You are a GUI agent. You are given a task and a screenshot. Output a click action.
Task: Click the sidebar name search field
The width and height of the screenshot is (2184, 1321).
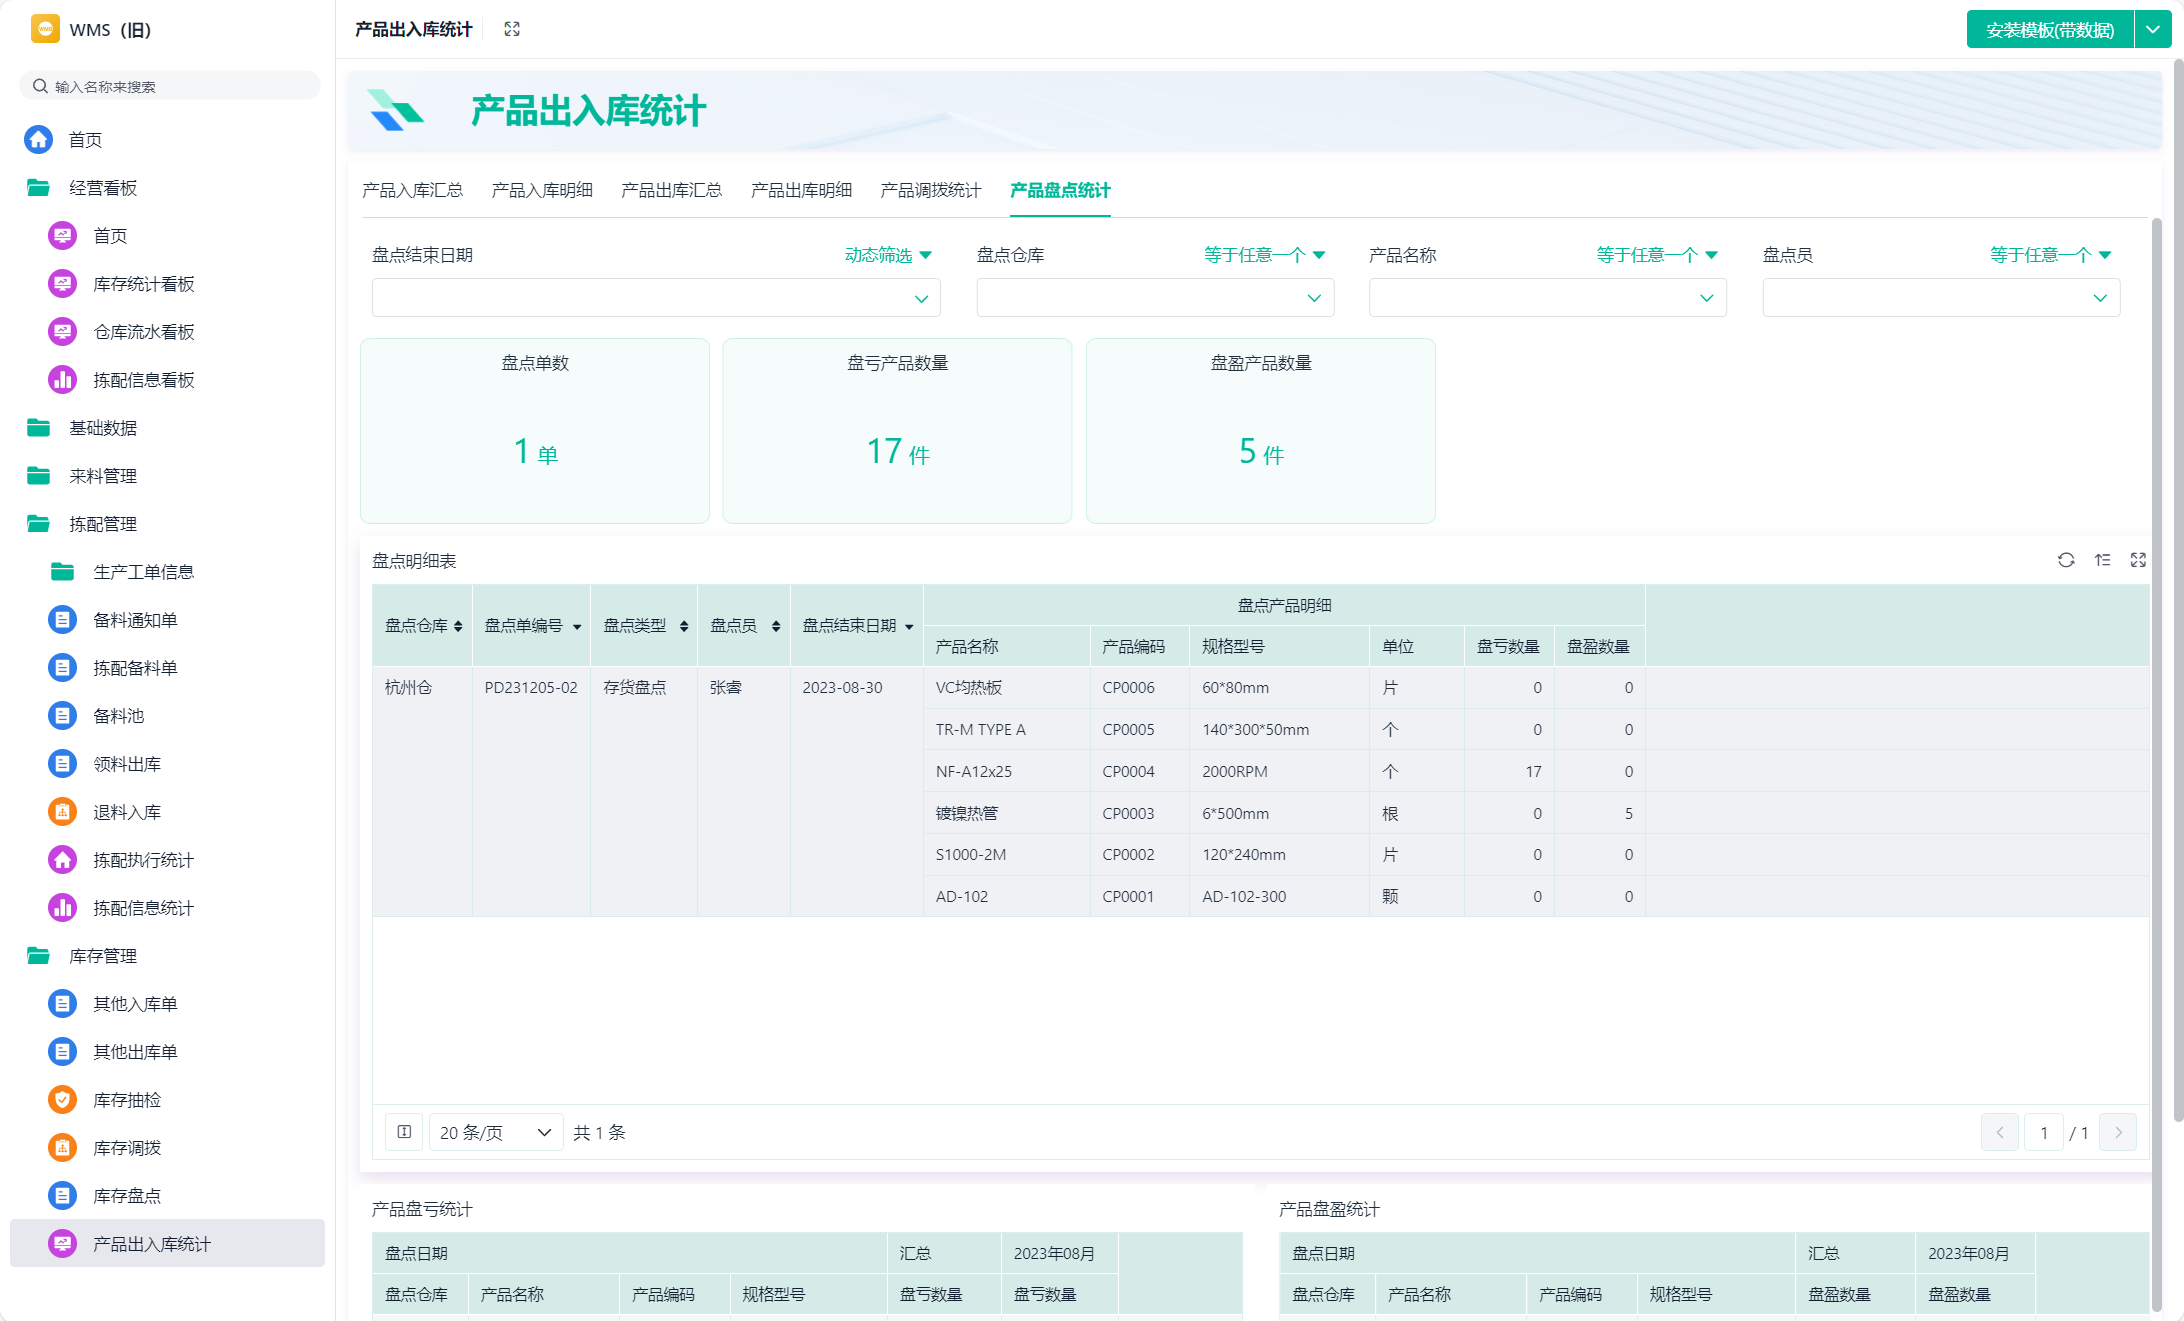tap(170, 87)
